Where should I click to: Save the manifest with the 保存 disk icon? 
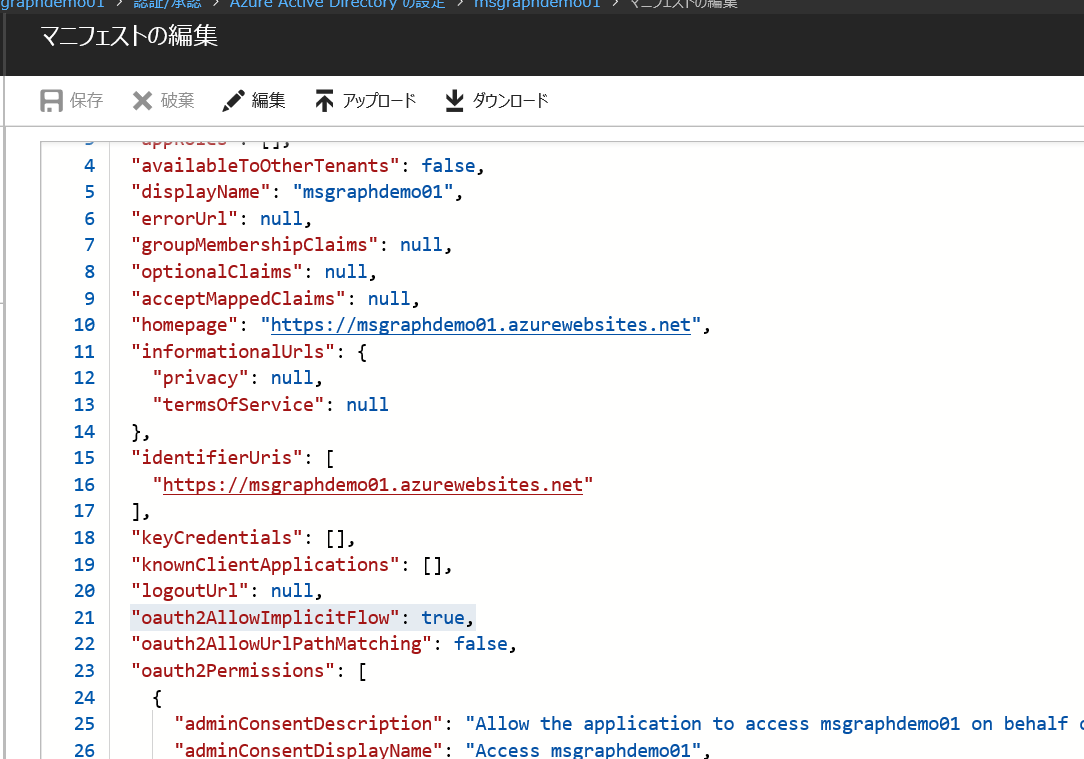(x=50, y=100)
